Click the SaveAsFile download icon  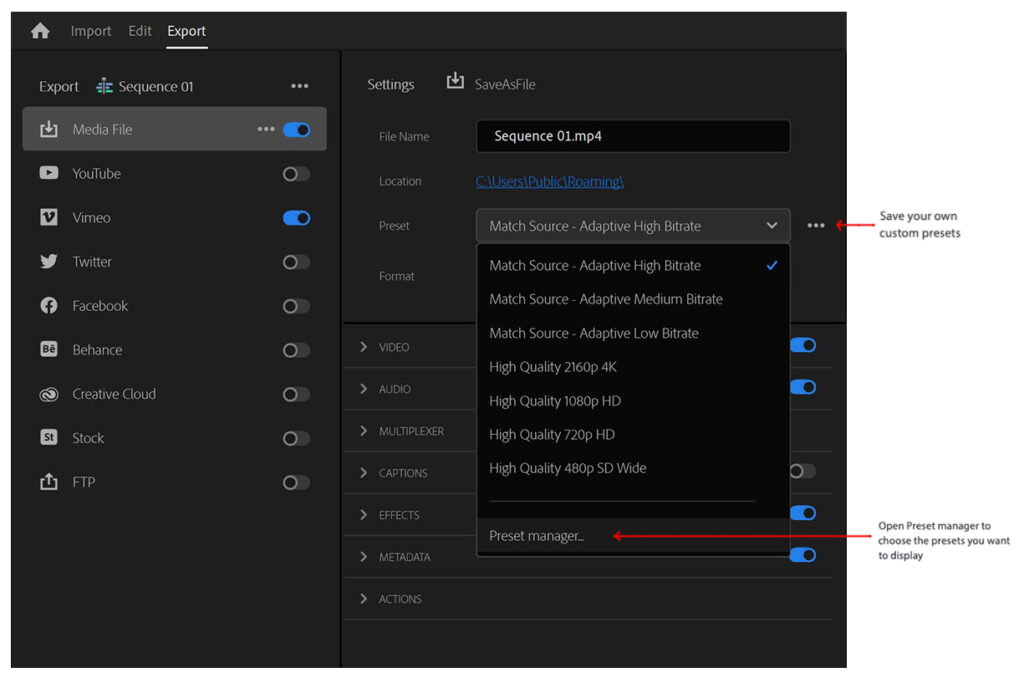pos(455,81)
